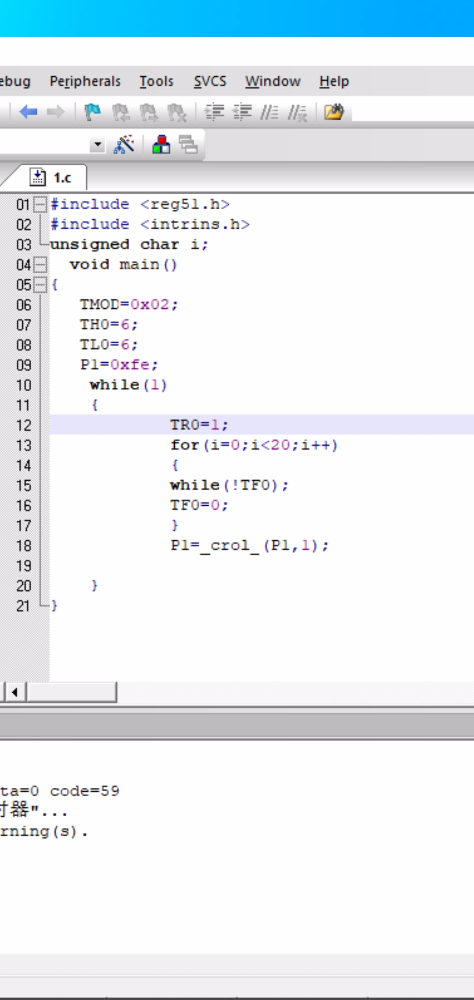Open Target Options with the wand icon
474x1000 pixels.
124,145
